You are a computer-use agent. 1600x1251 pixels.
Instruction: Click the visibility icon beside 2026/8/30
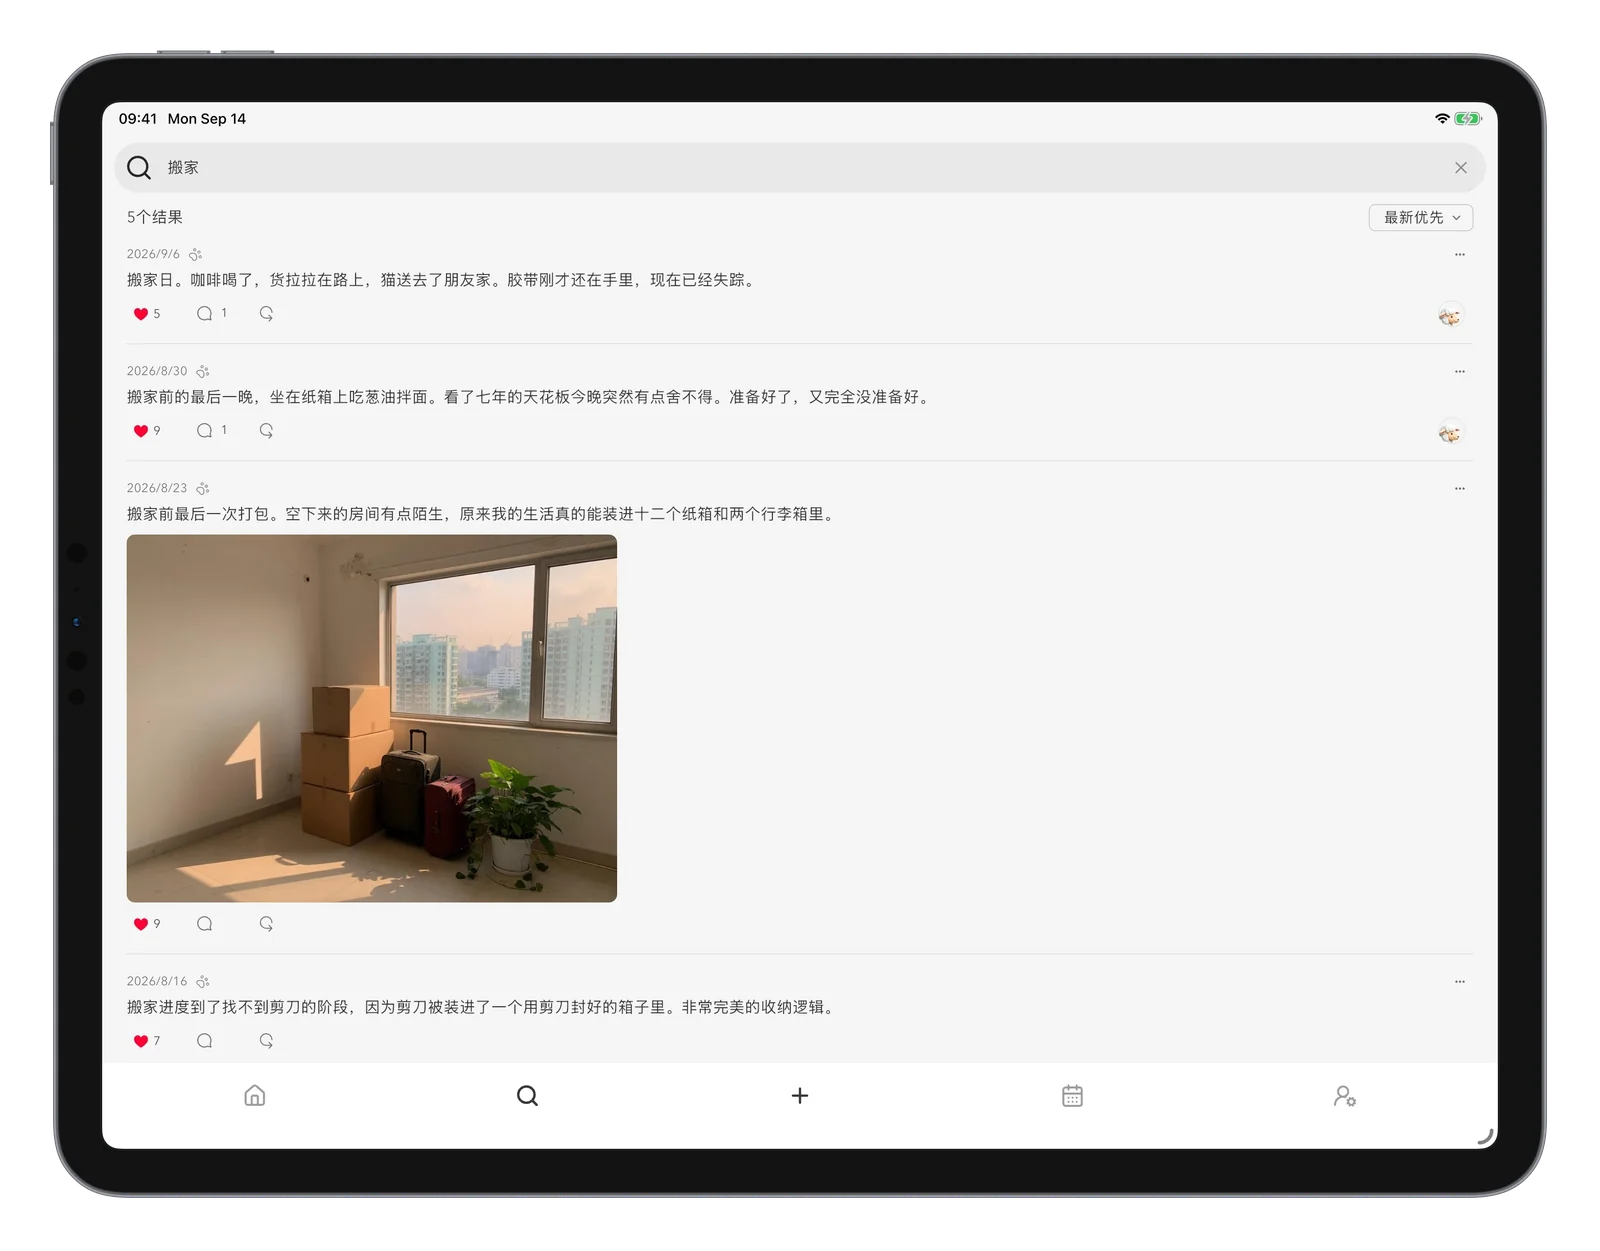click(203, 371)
